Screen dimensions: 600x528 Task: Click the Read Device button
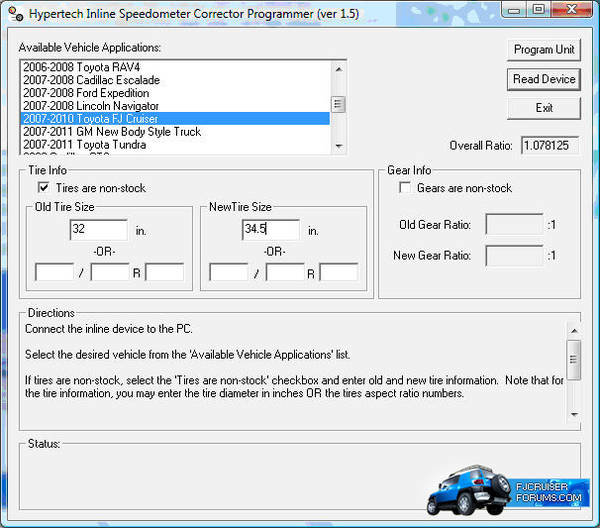coord(544,79)
